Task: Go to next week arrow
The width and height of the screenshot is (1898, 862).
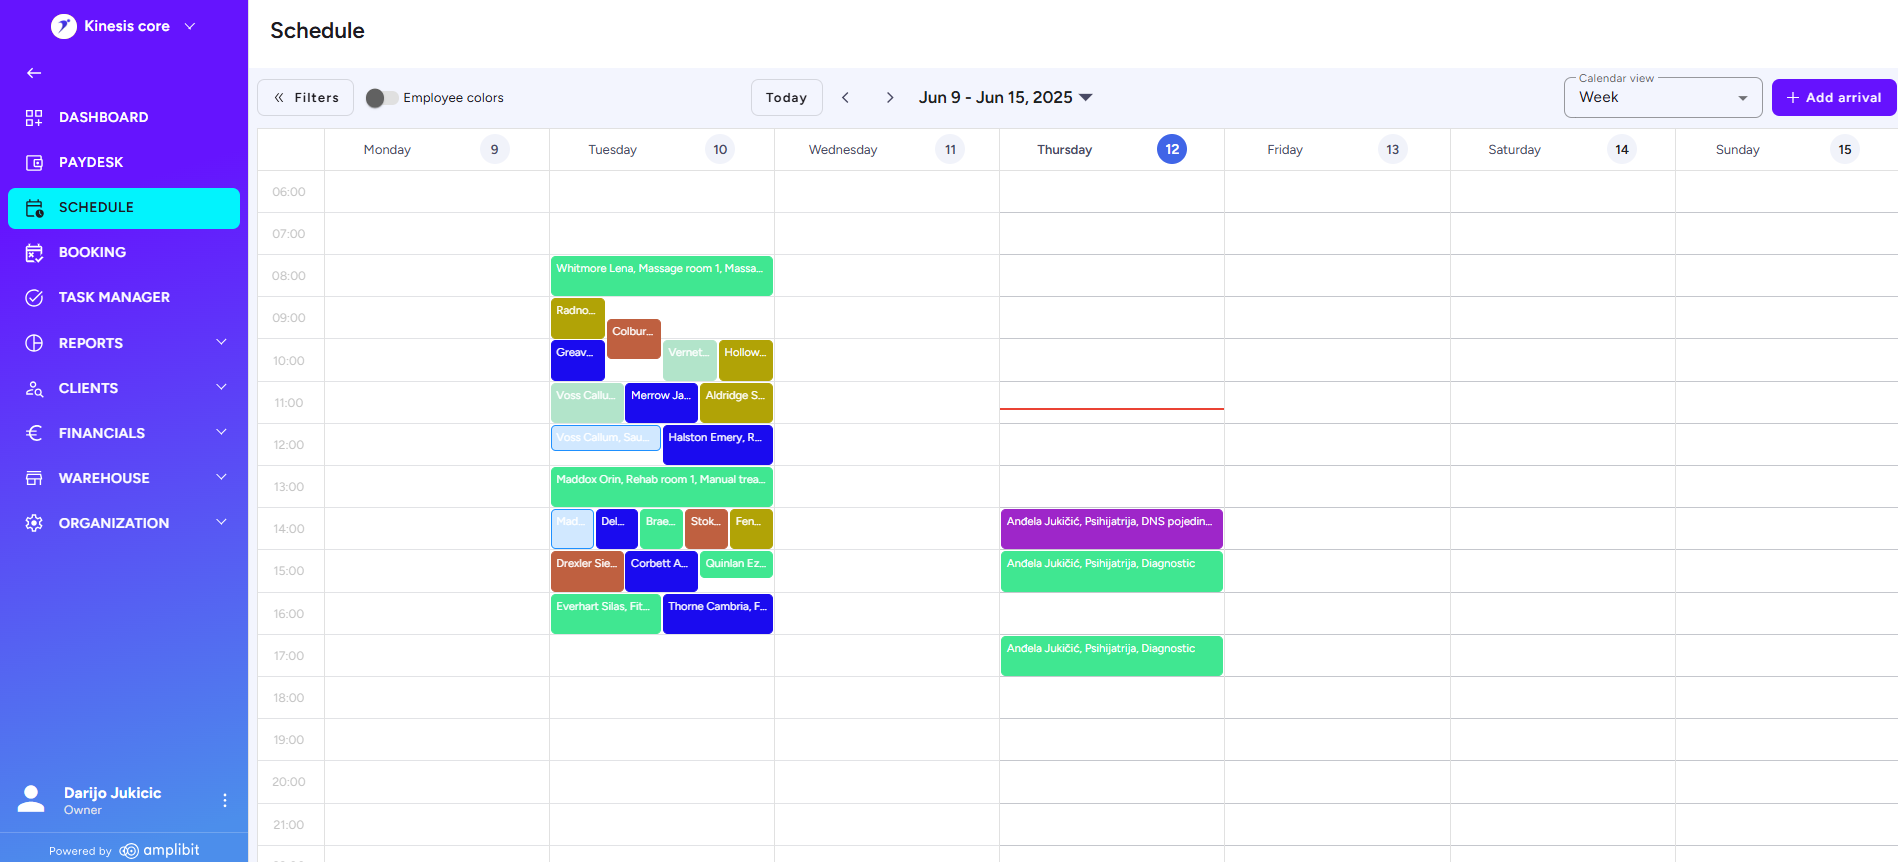Action: [889, 98]
